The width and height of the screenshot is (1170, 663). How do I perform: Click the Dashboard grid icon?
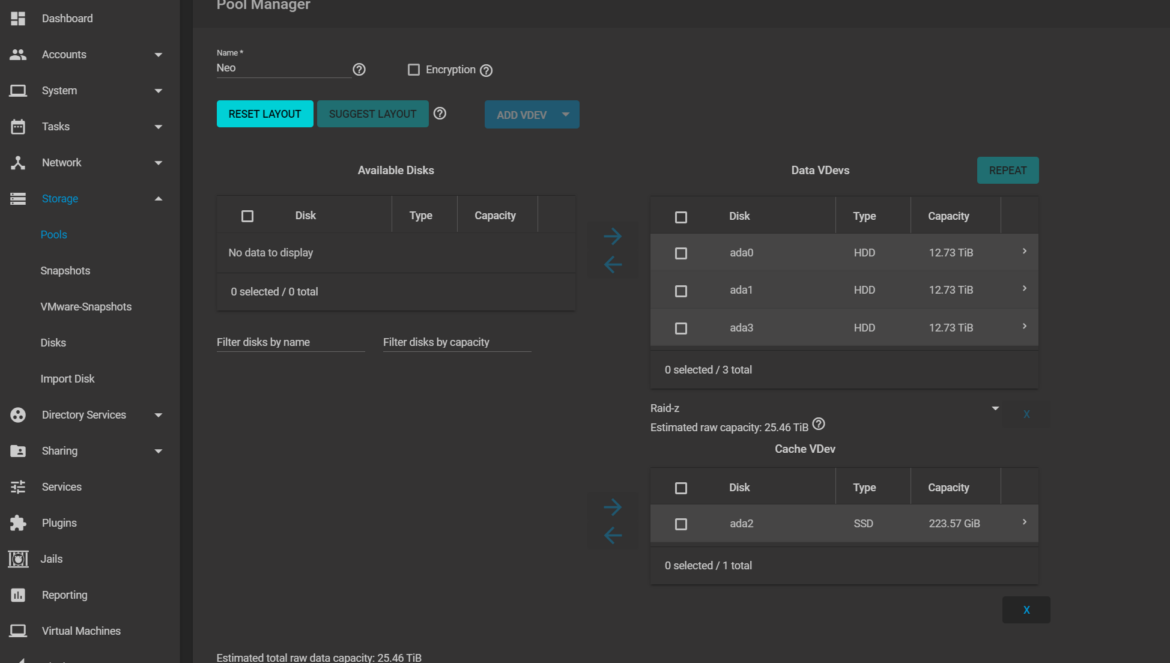pyautogui.click(x=18, y=19)
